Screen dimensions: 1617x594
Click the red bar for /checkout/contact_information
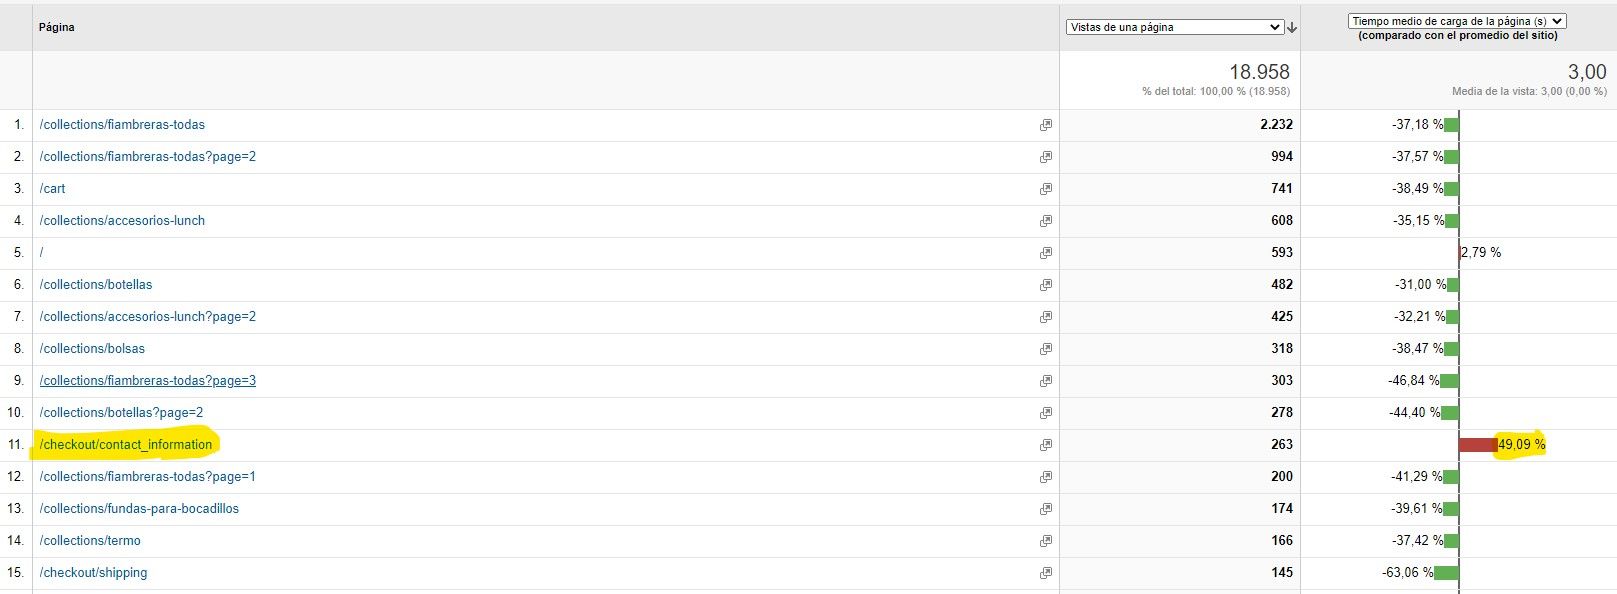[1477, 445]
